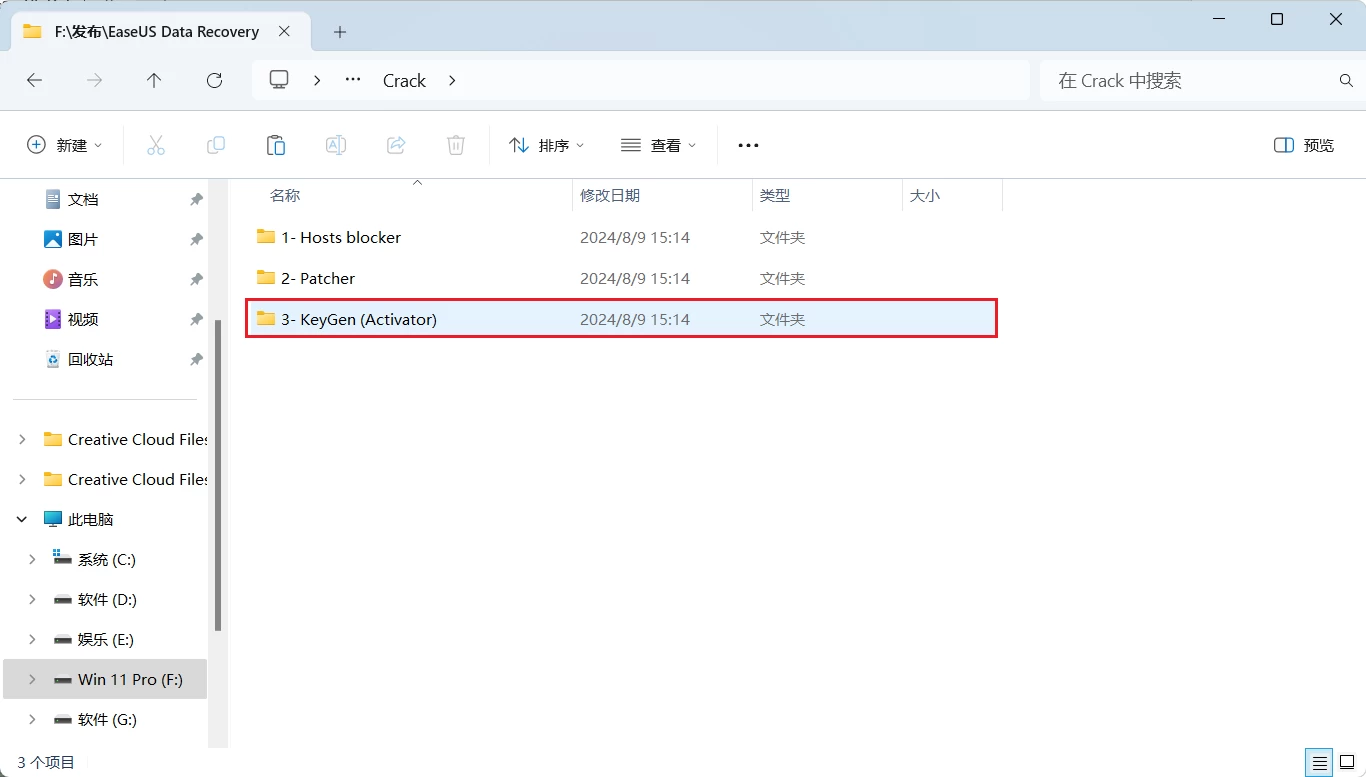Expand the 软件 (D:) drive node
This screenshot has height=777, width=1366.
click(x=33, y=599)
